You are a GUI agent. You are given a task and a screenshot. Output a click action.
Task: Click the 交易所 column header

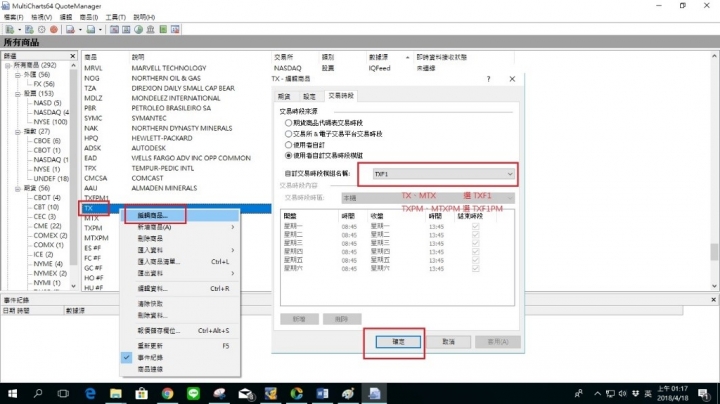294,57
